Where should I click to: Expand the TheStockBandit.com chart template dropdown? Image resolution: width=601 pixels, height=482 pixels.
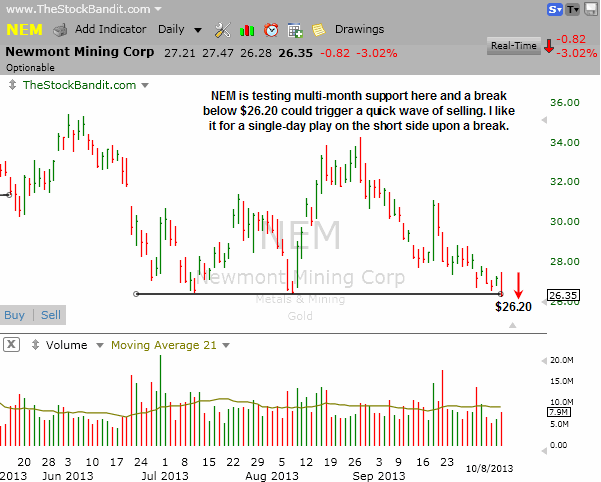145,85
